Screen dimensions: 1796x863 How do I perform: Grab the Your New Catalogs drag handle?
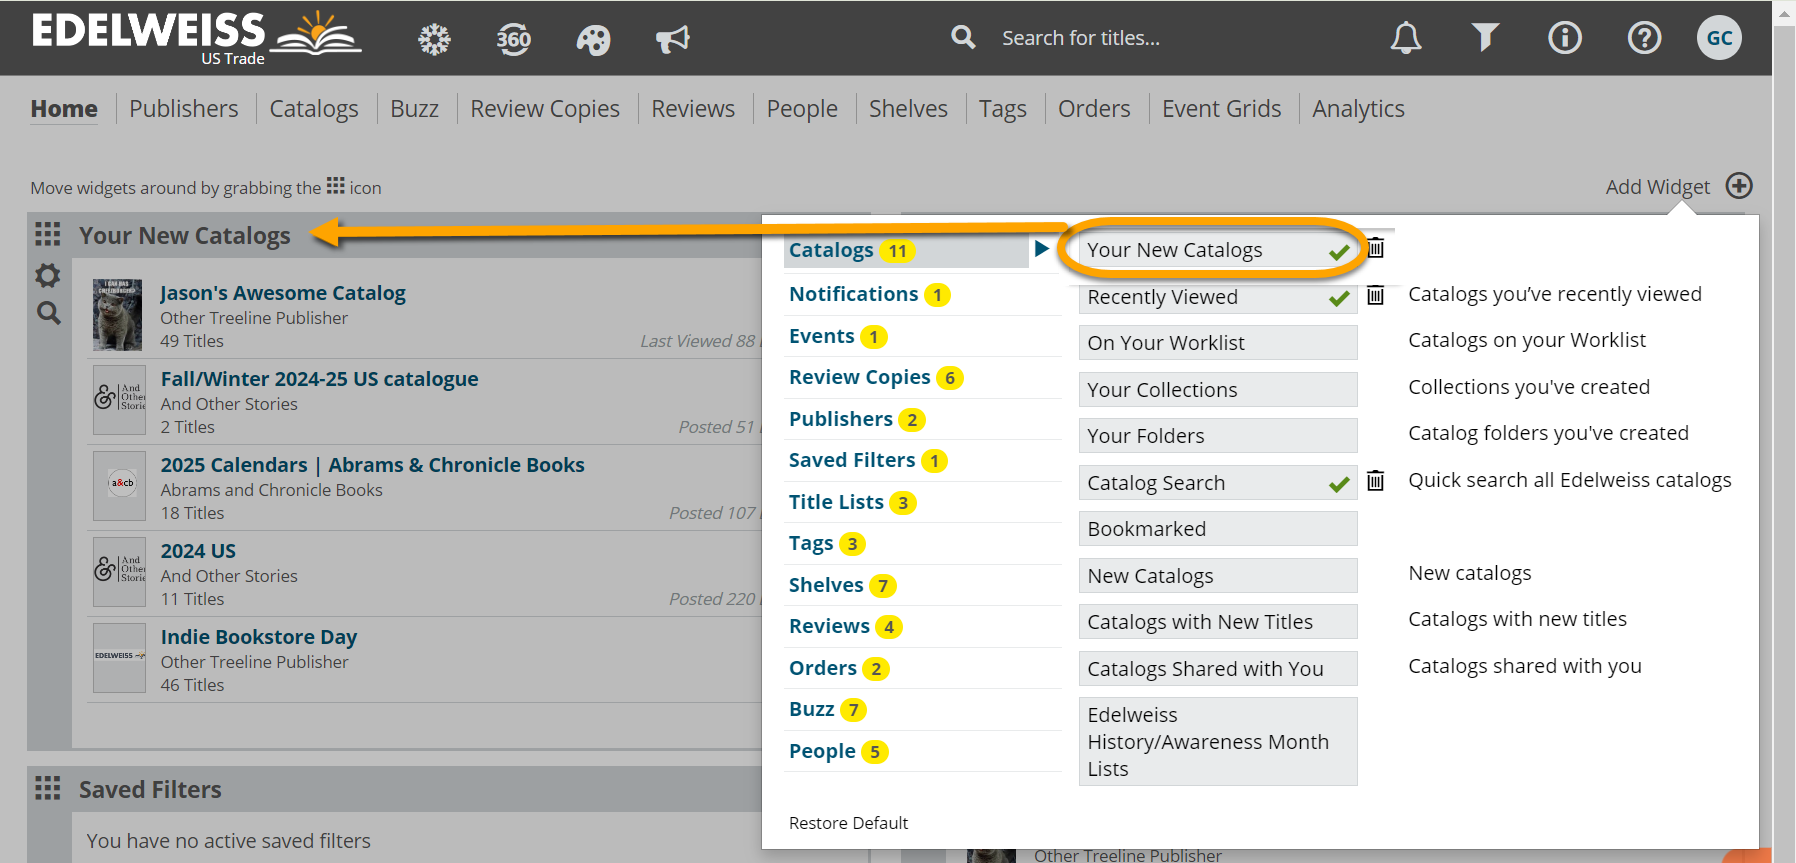(x=47, y=234)
